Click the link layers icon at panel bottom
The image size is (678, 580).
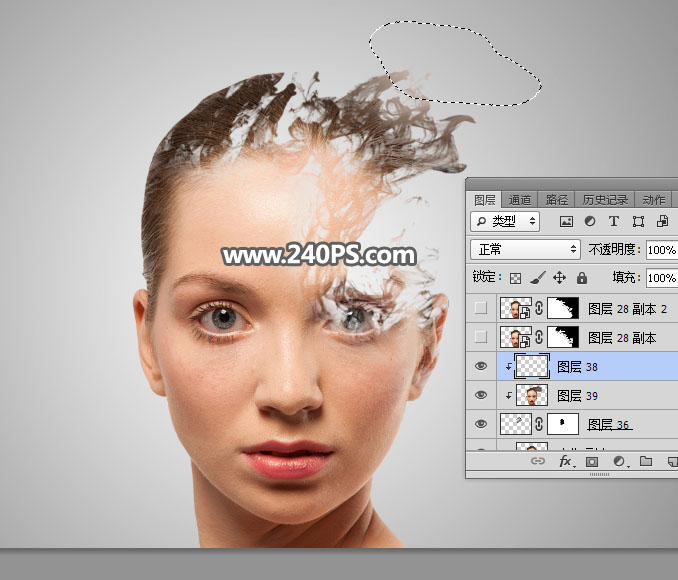click(537, 461)
